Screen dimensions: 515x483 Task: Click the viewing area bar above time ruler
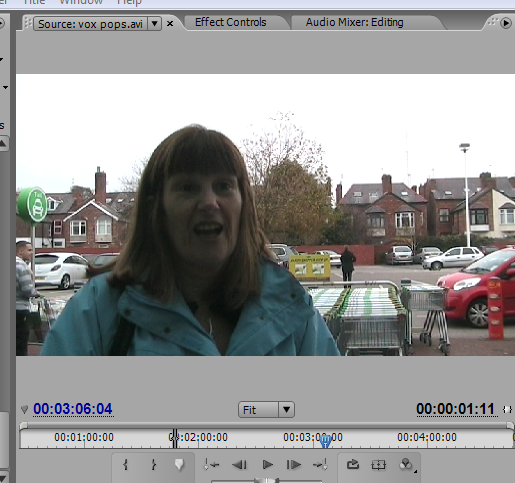[267, 425]
